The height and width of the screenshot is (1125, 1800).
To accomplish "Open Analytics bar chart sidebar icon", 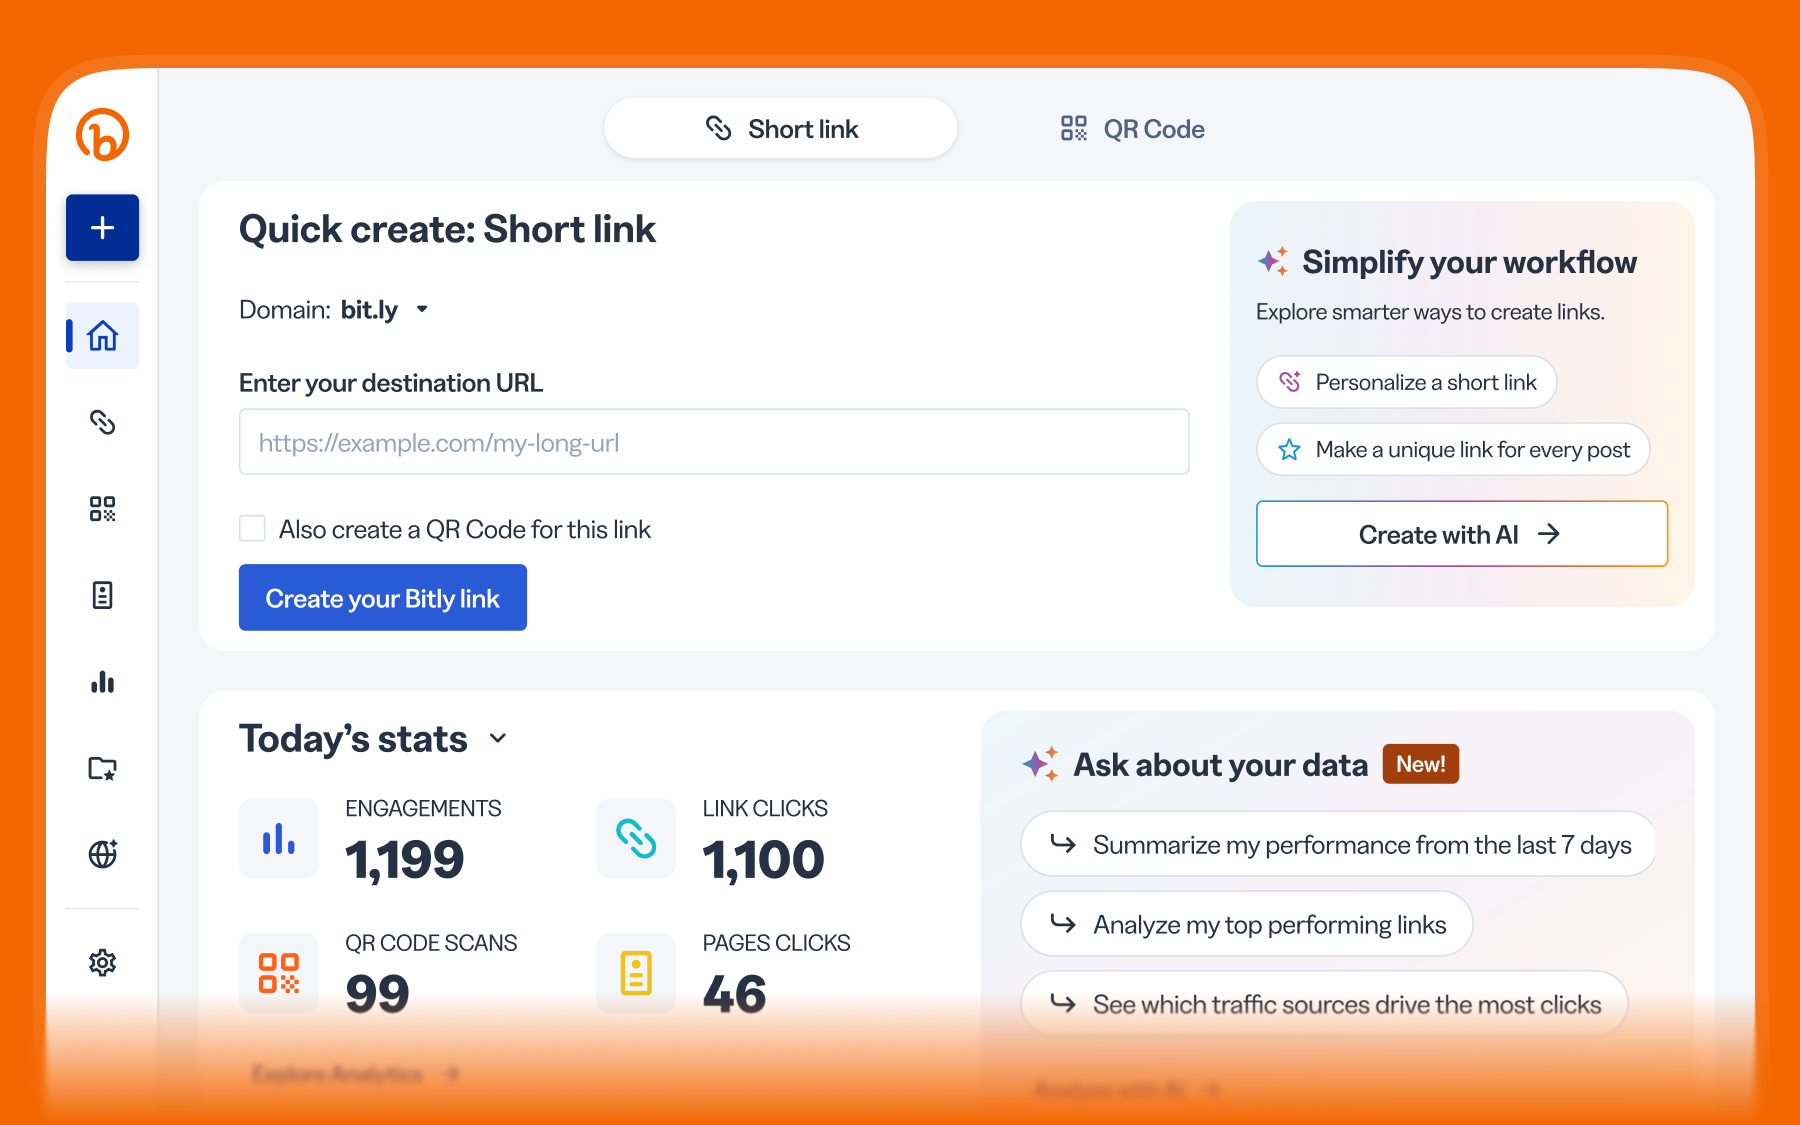I will point(102,682).
